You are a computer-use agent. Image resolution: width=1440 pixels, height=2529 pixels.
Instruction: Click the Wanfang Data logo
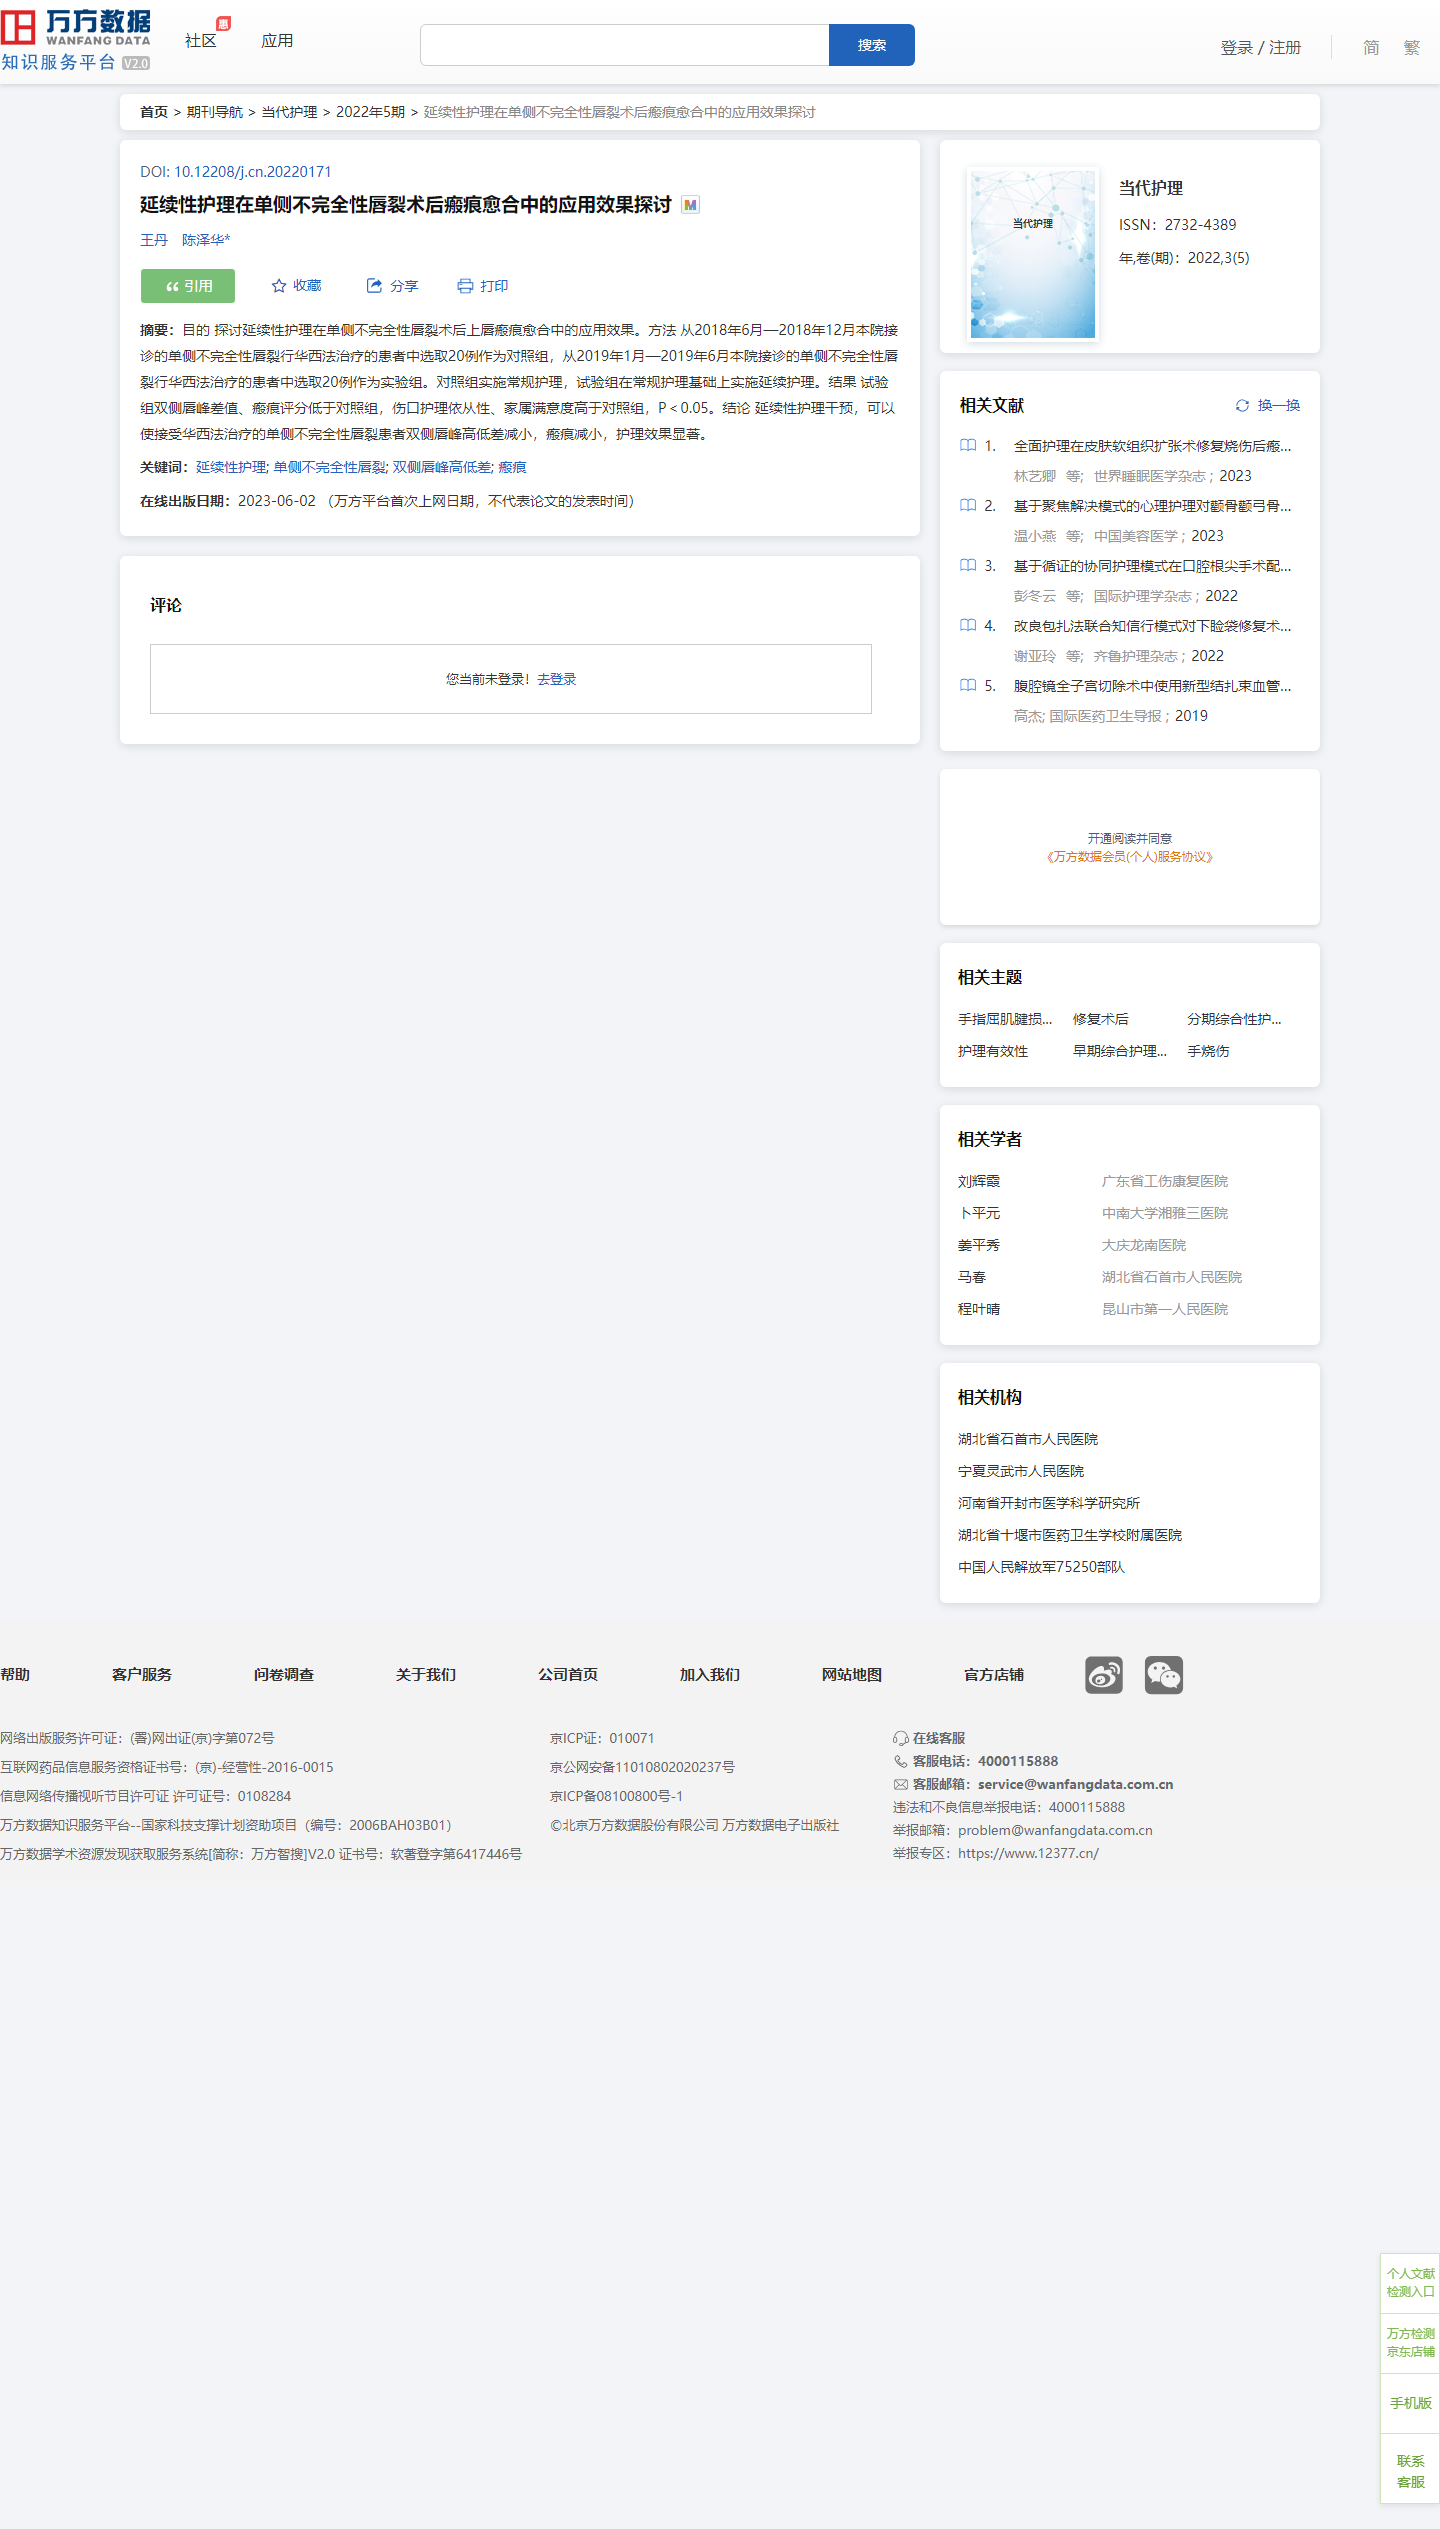(x=76, y=40)
